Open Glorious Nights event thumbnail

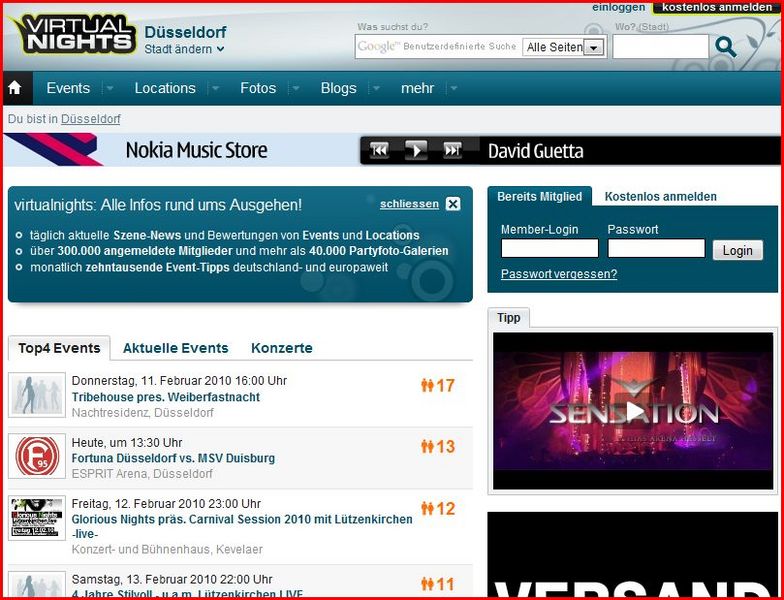(x=37, y=518)
